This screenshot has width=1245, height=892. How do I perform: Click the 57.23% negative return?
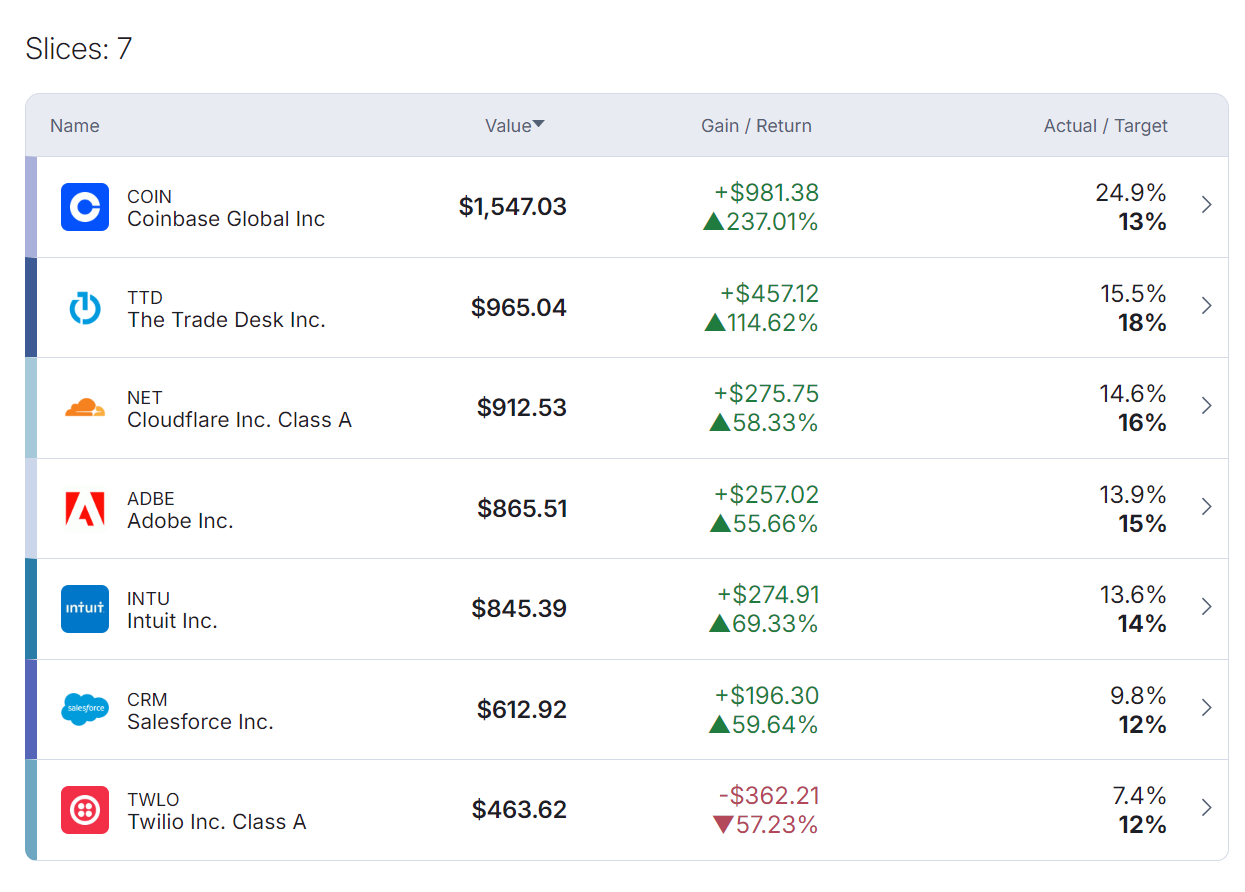[x=777, y=826]
